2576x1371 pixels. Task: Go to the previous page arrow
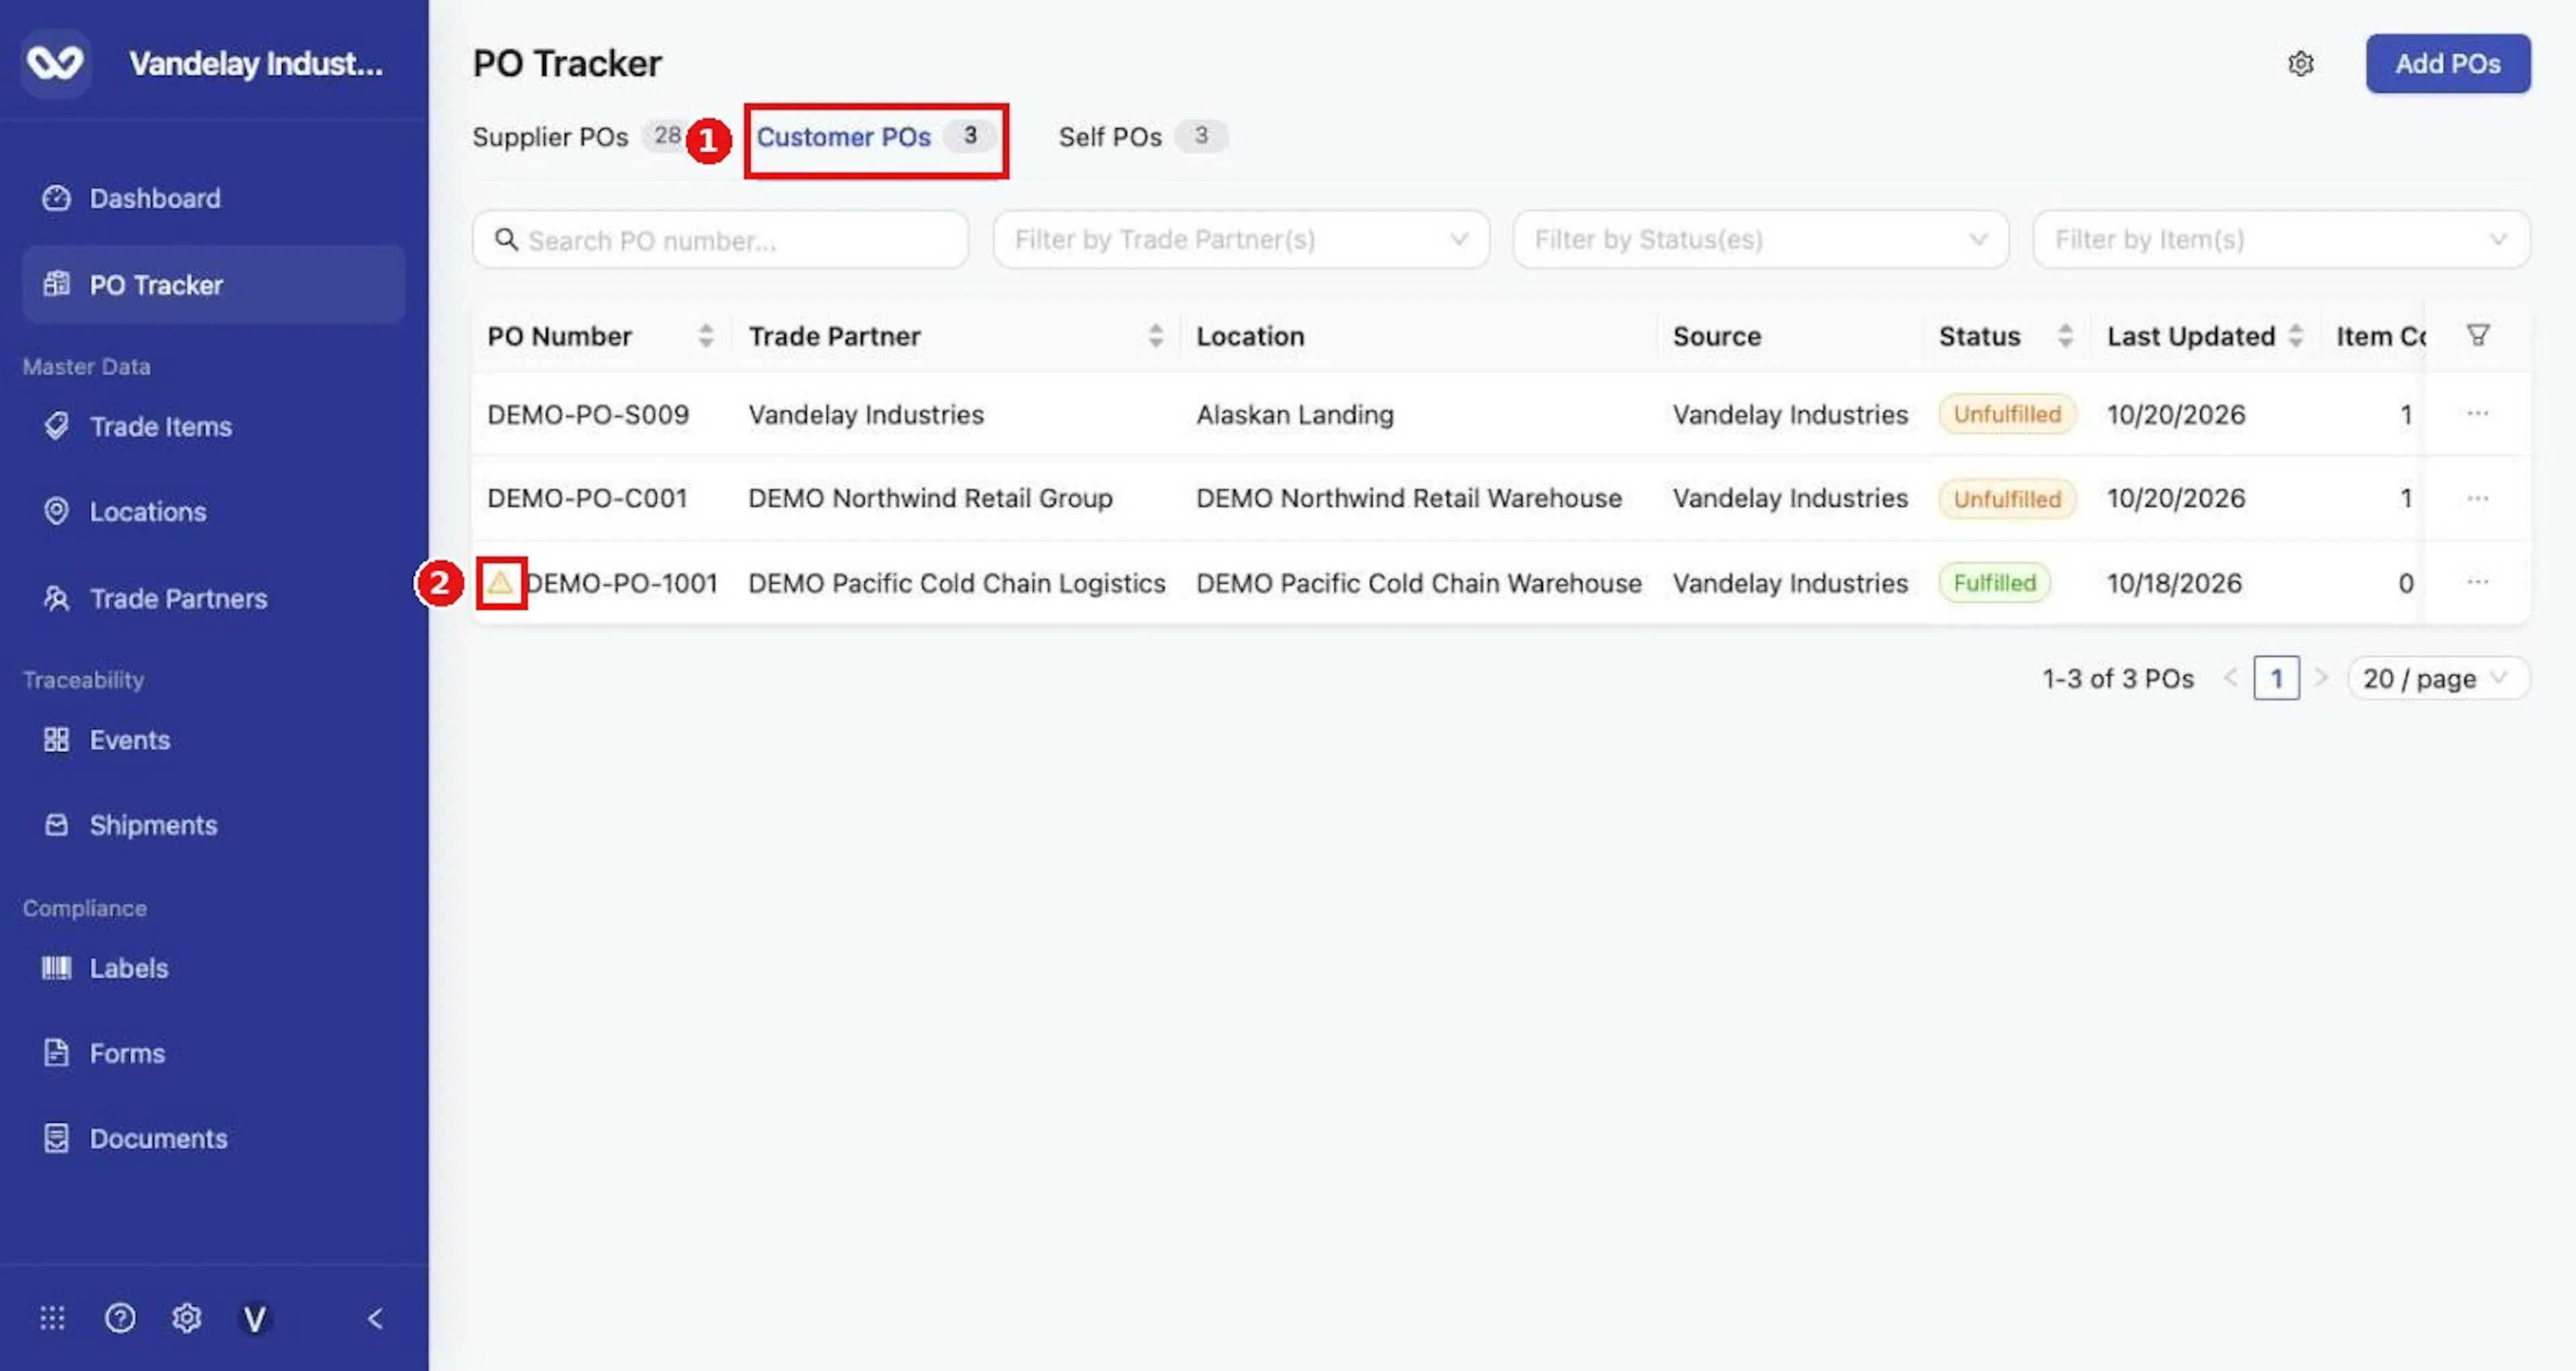tap(2230, 678)
